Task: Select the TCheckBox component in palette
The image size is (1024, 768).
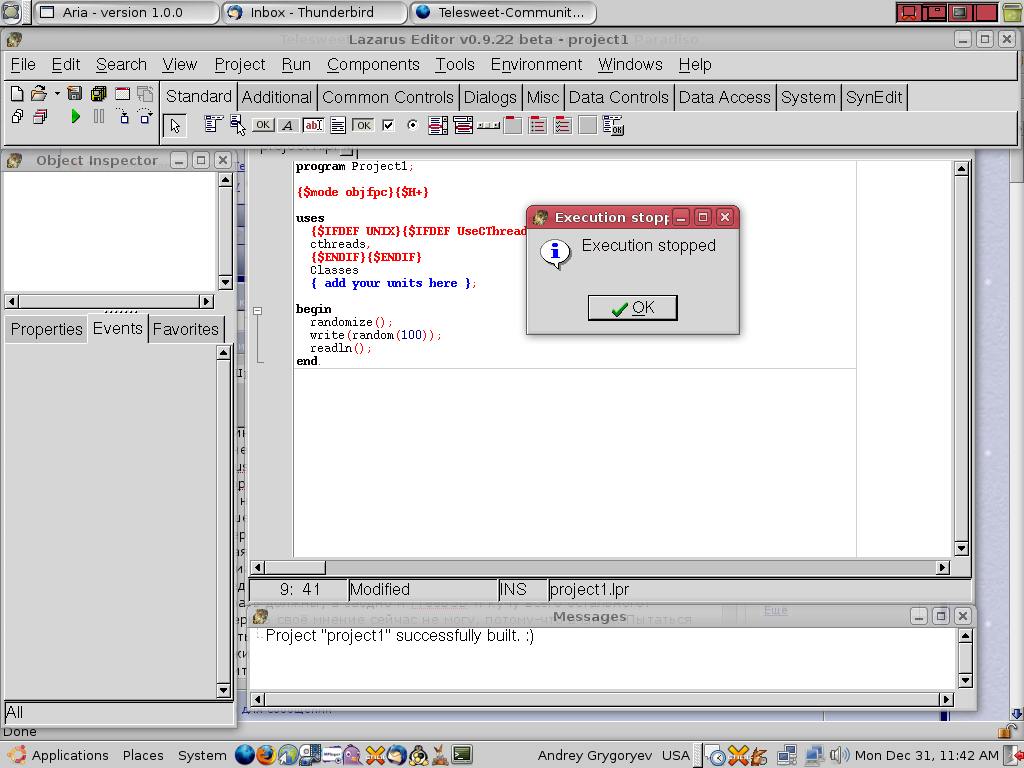Action: 388,125
